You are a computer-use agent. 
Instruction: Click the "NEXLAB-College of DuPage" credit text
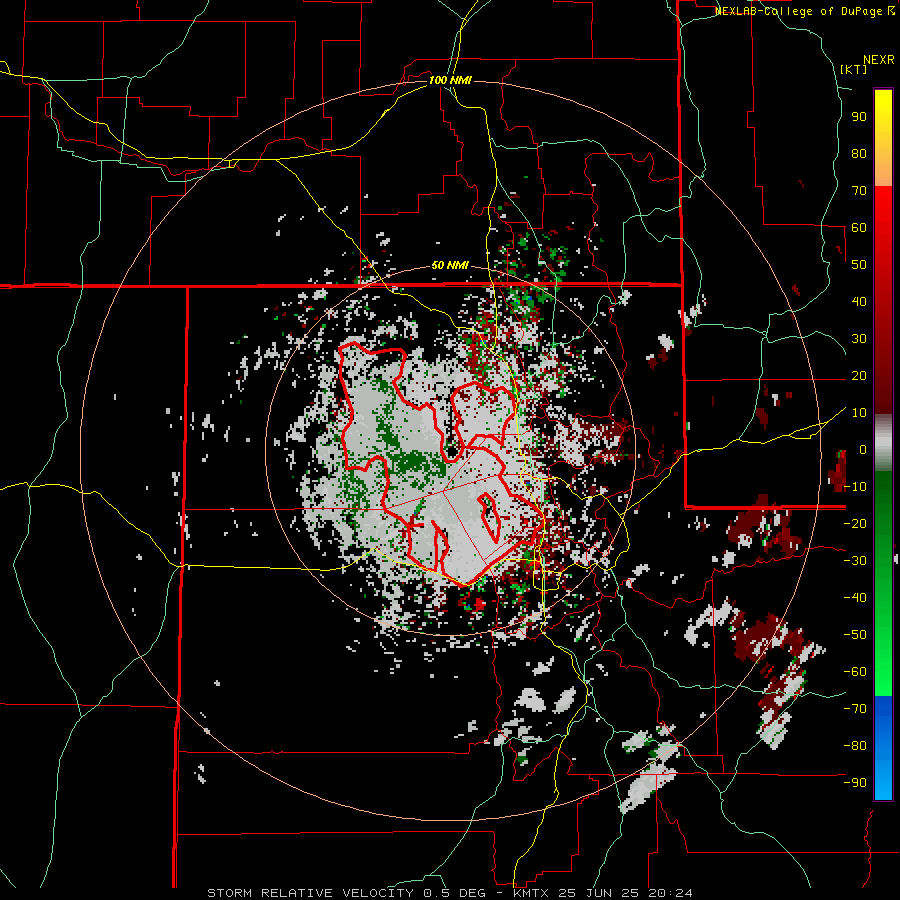pyautogui.click(x=799, y=11)
